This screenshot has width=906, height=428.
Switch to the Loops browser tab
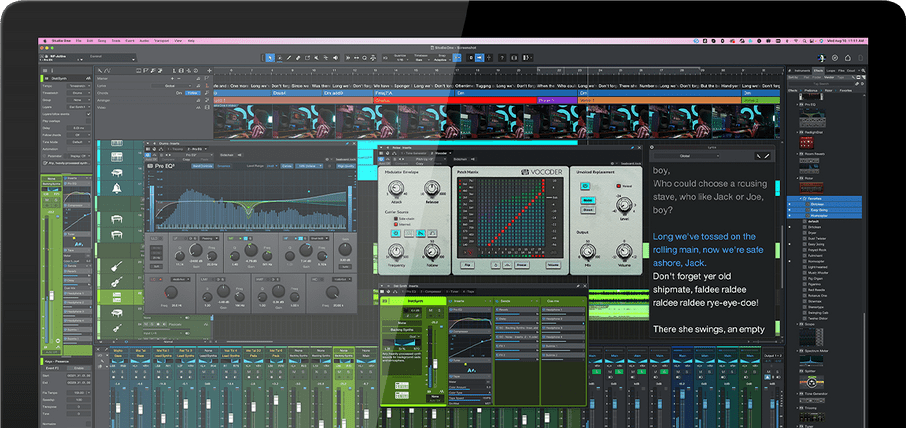(x=832, y=71)
